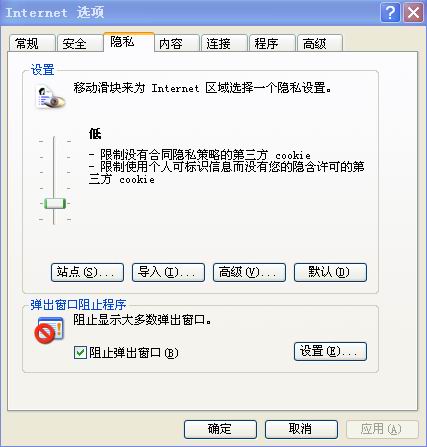This screenshot has height=447, width=427.
Task: Click the question mark help button
Action: pos(390,13)
